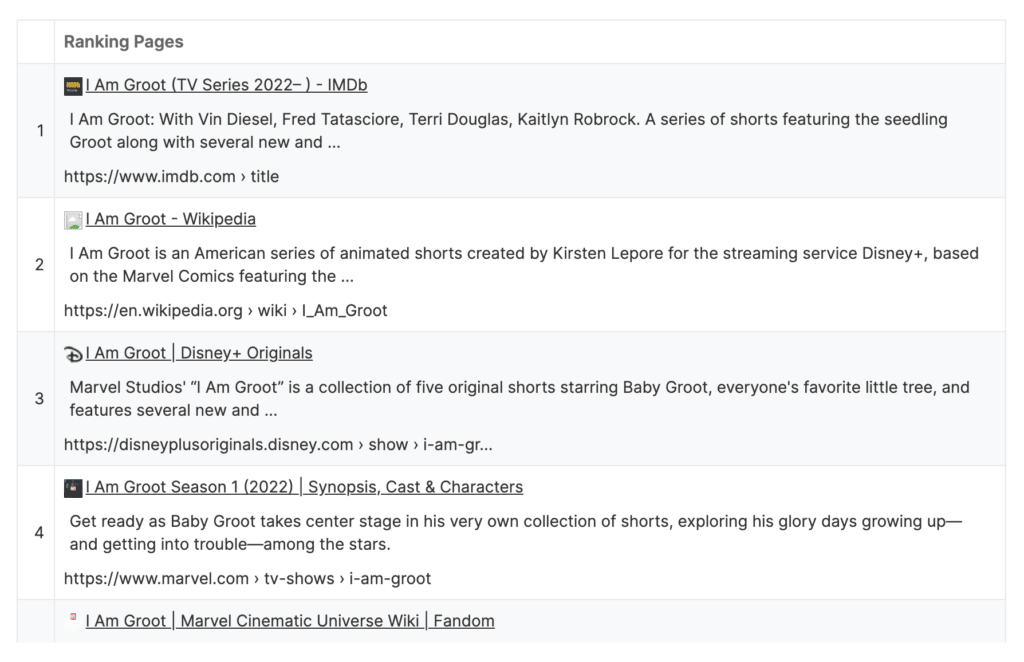Select the disneyplusoriginals.disney.com URL breadcrumb
This screenshot has height=662, width=1024.
tap(278, 444)
